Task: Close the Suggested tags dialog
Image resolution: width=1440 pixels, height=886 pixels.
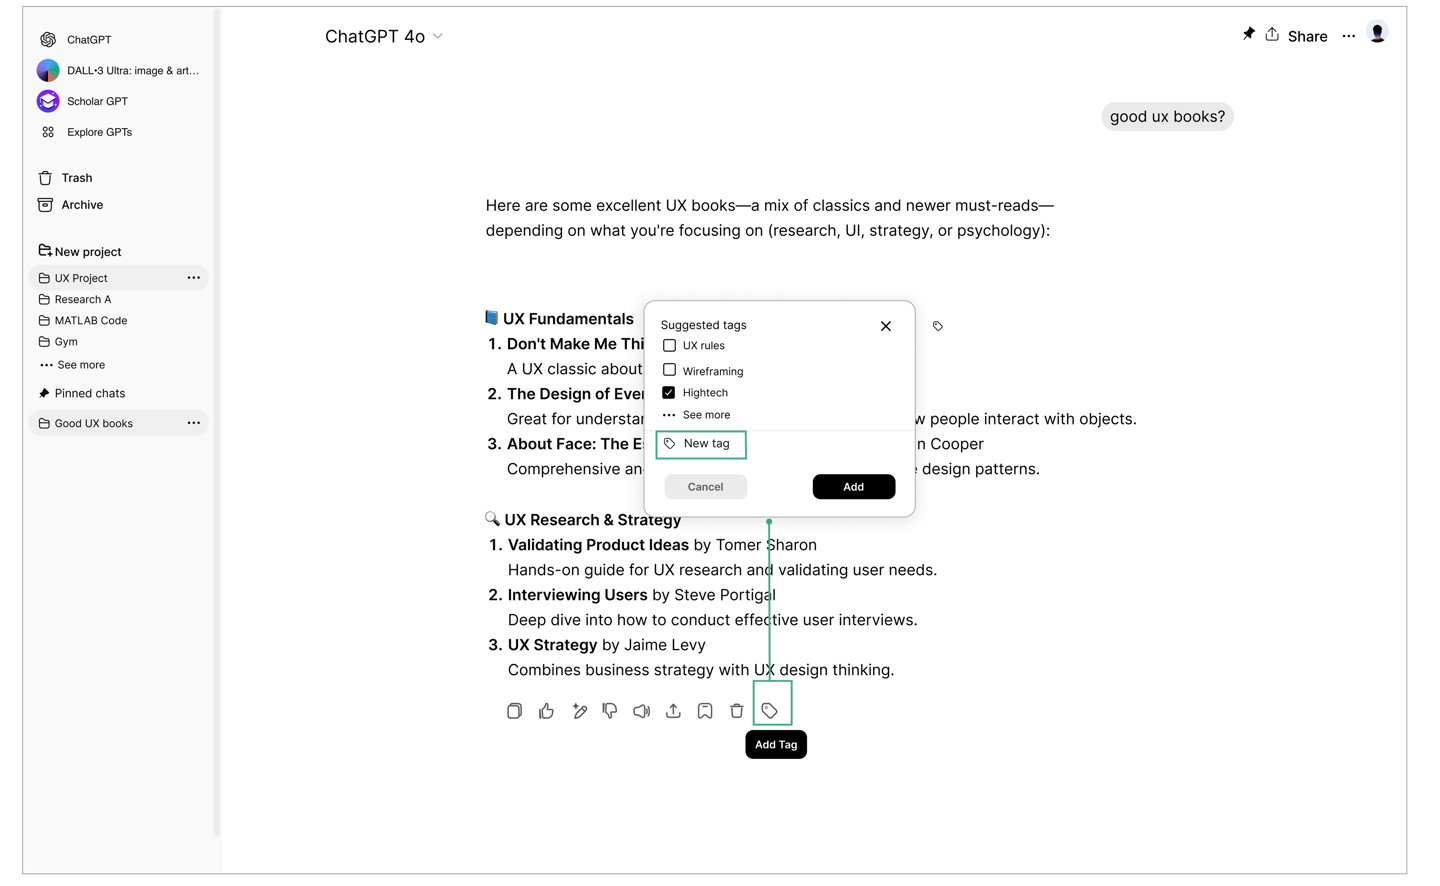Action: pyautogui.click(x=886, y=326)
